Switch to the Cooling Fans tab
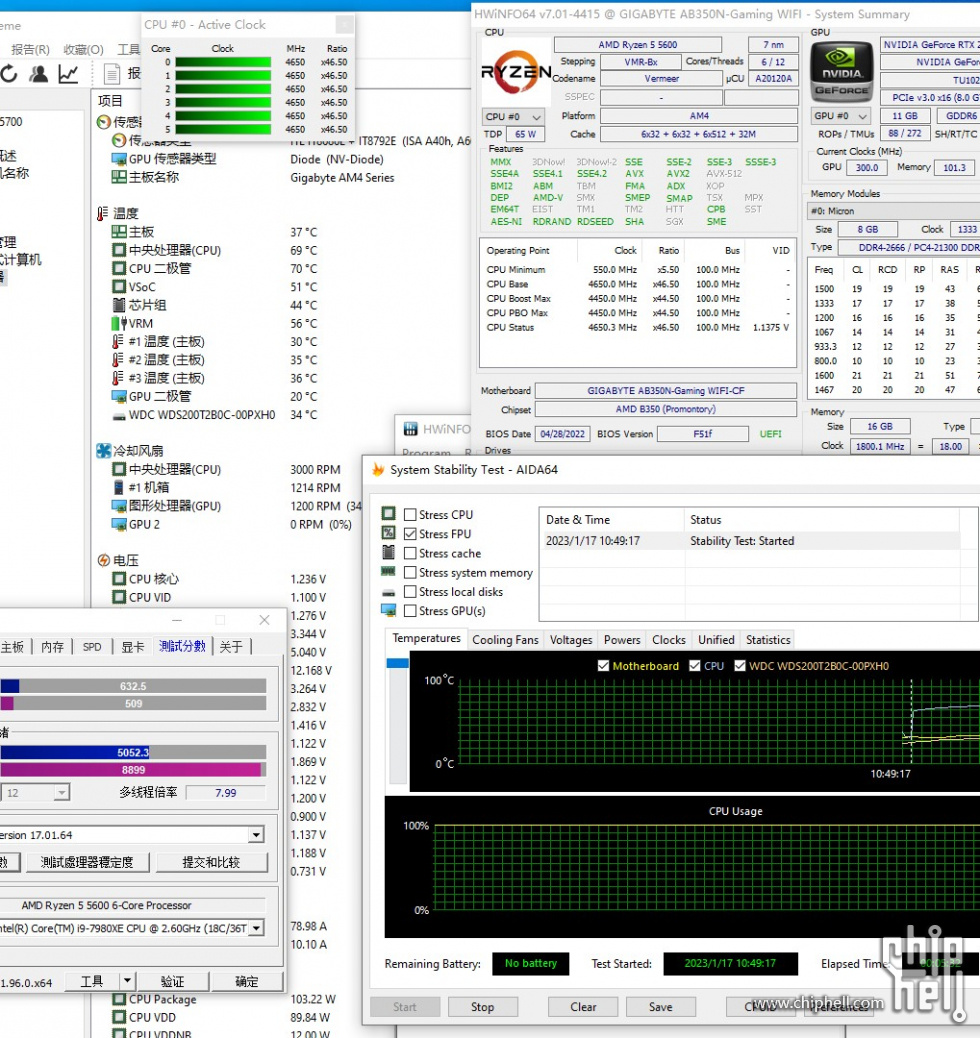 (x=505, y=639)
